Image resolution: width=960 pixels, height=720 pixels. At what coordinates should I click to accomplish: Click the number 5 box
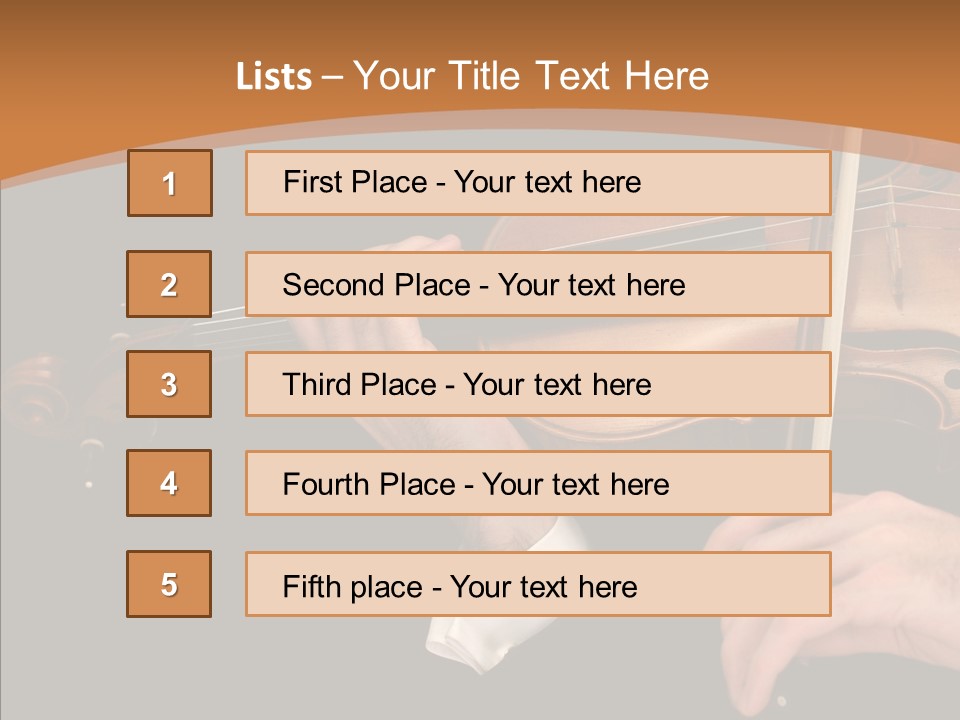pyautogui.click(x=169, y=584)
